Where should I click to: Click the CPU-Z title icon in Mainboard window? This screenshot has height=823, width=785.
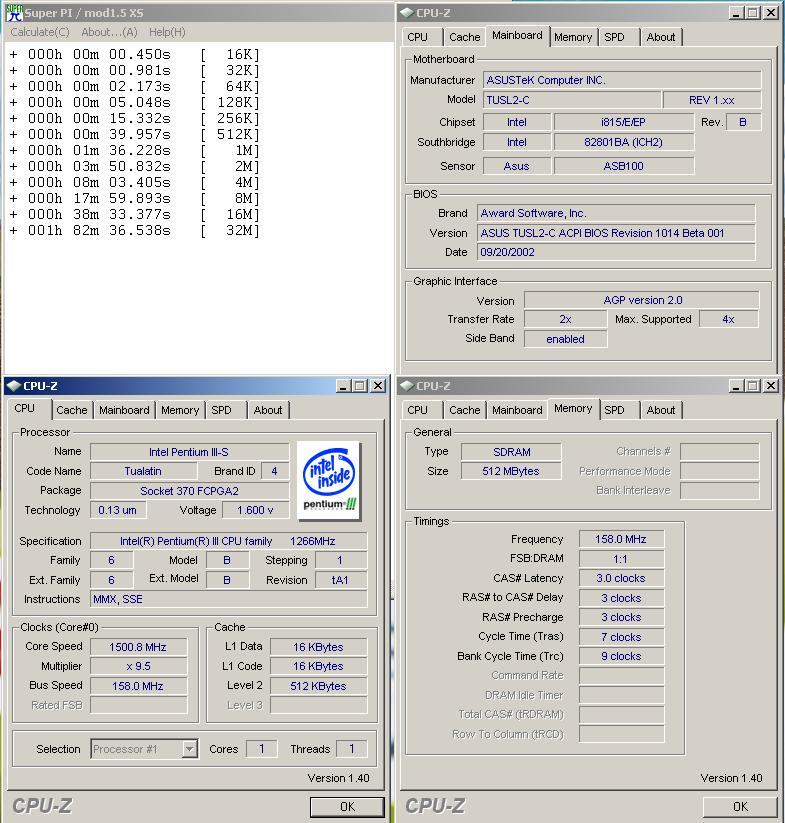tap(407, 13)
